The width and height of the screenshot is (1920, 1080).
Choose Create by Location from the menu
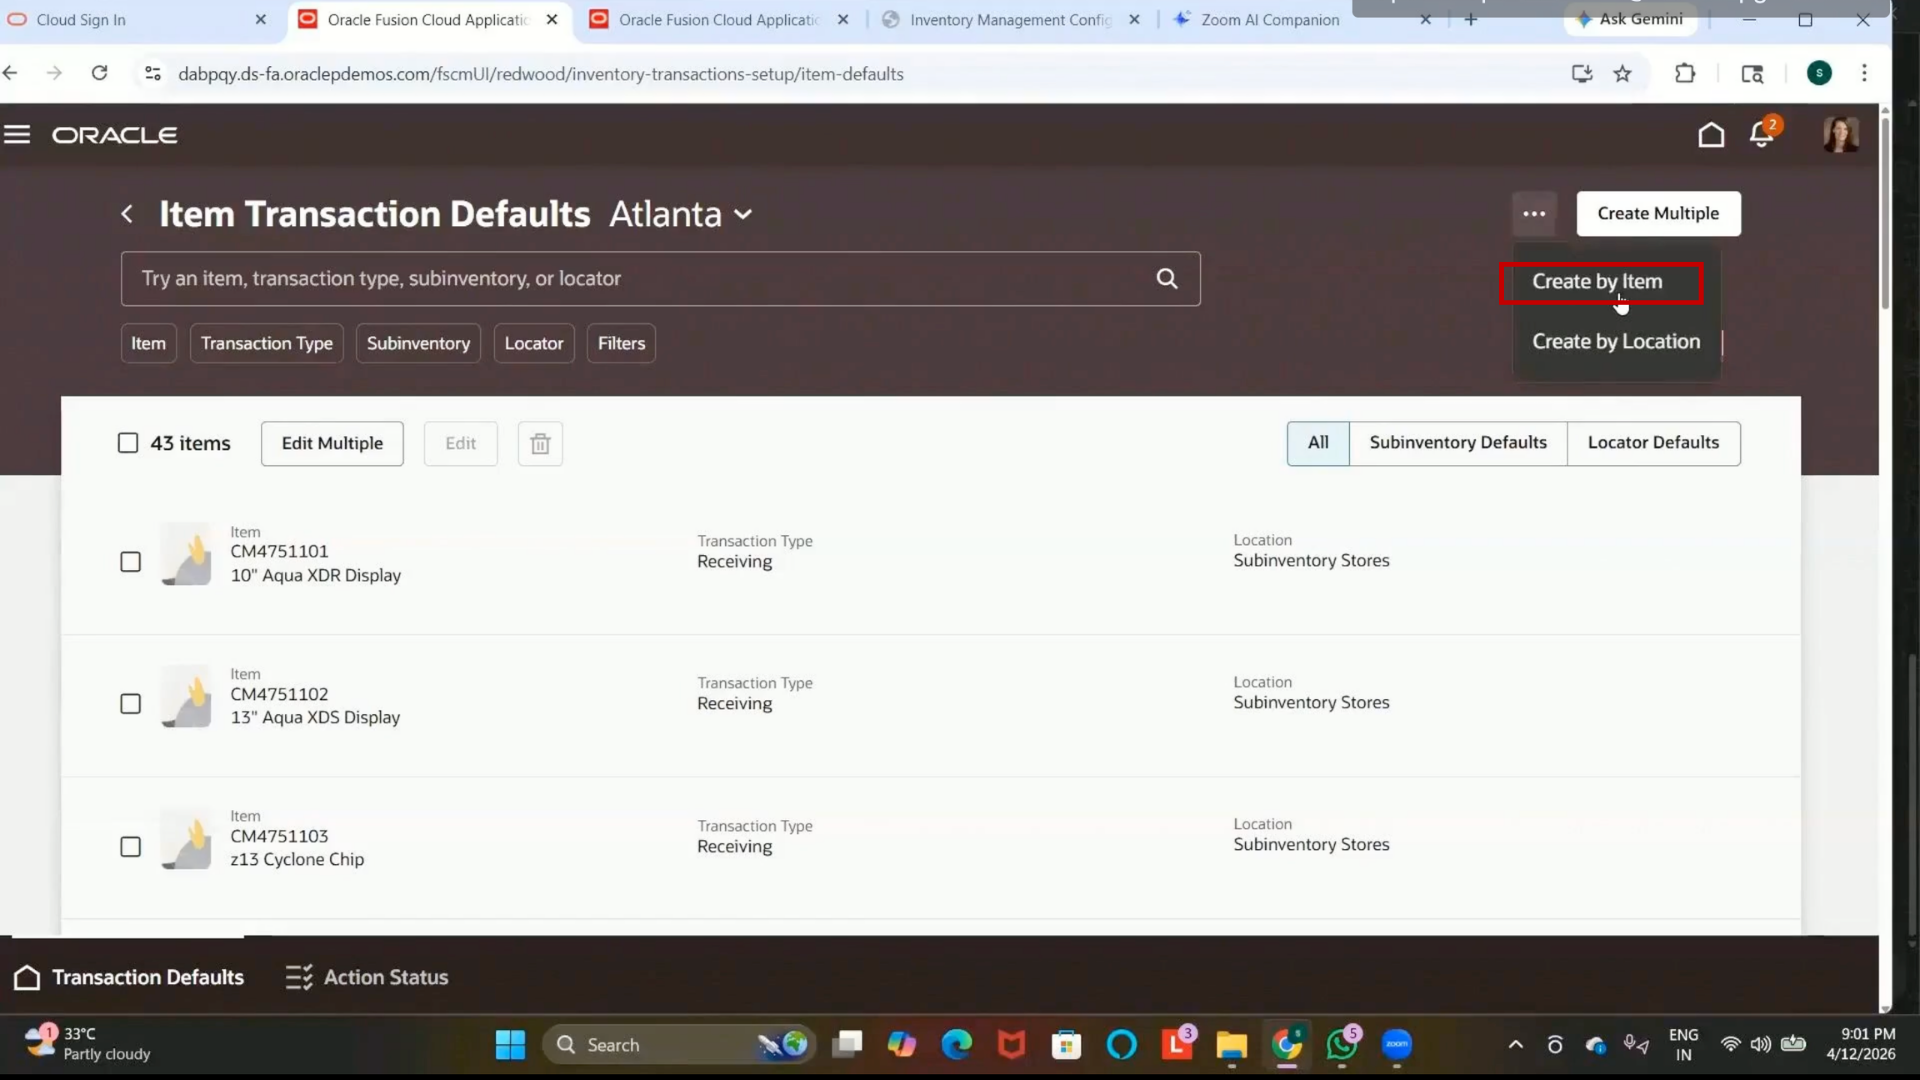click(1616, 342)
